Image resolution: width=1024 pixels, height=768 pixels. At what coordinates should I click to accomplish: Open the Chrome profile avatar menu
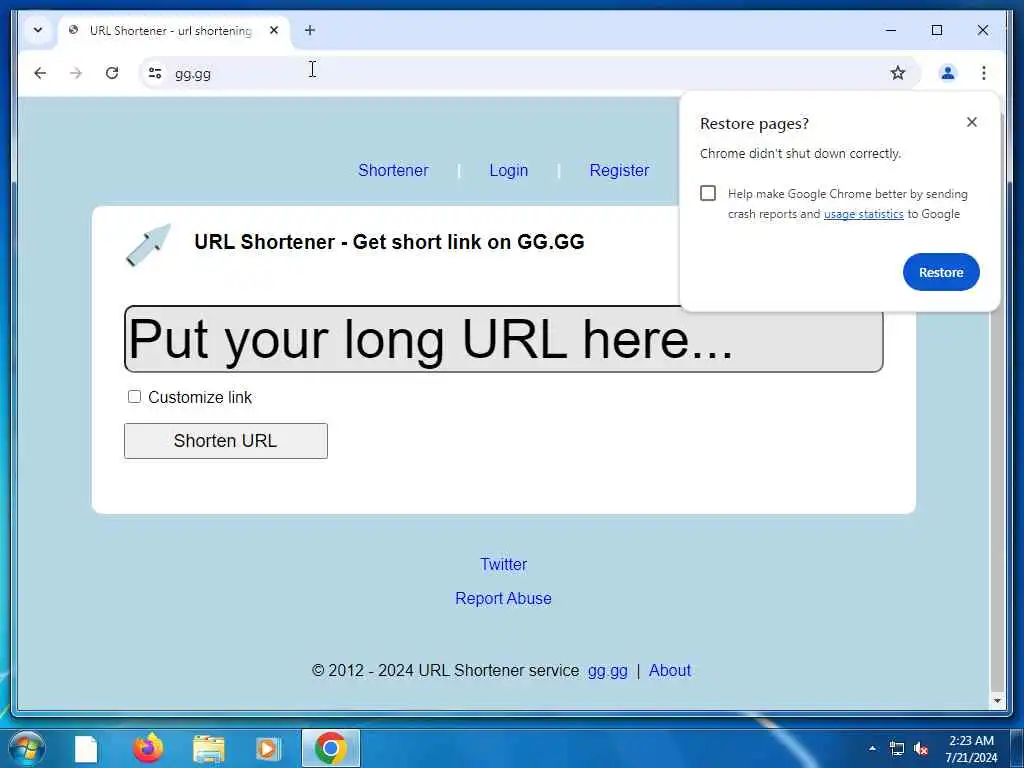[x=948, y=72]
